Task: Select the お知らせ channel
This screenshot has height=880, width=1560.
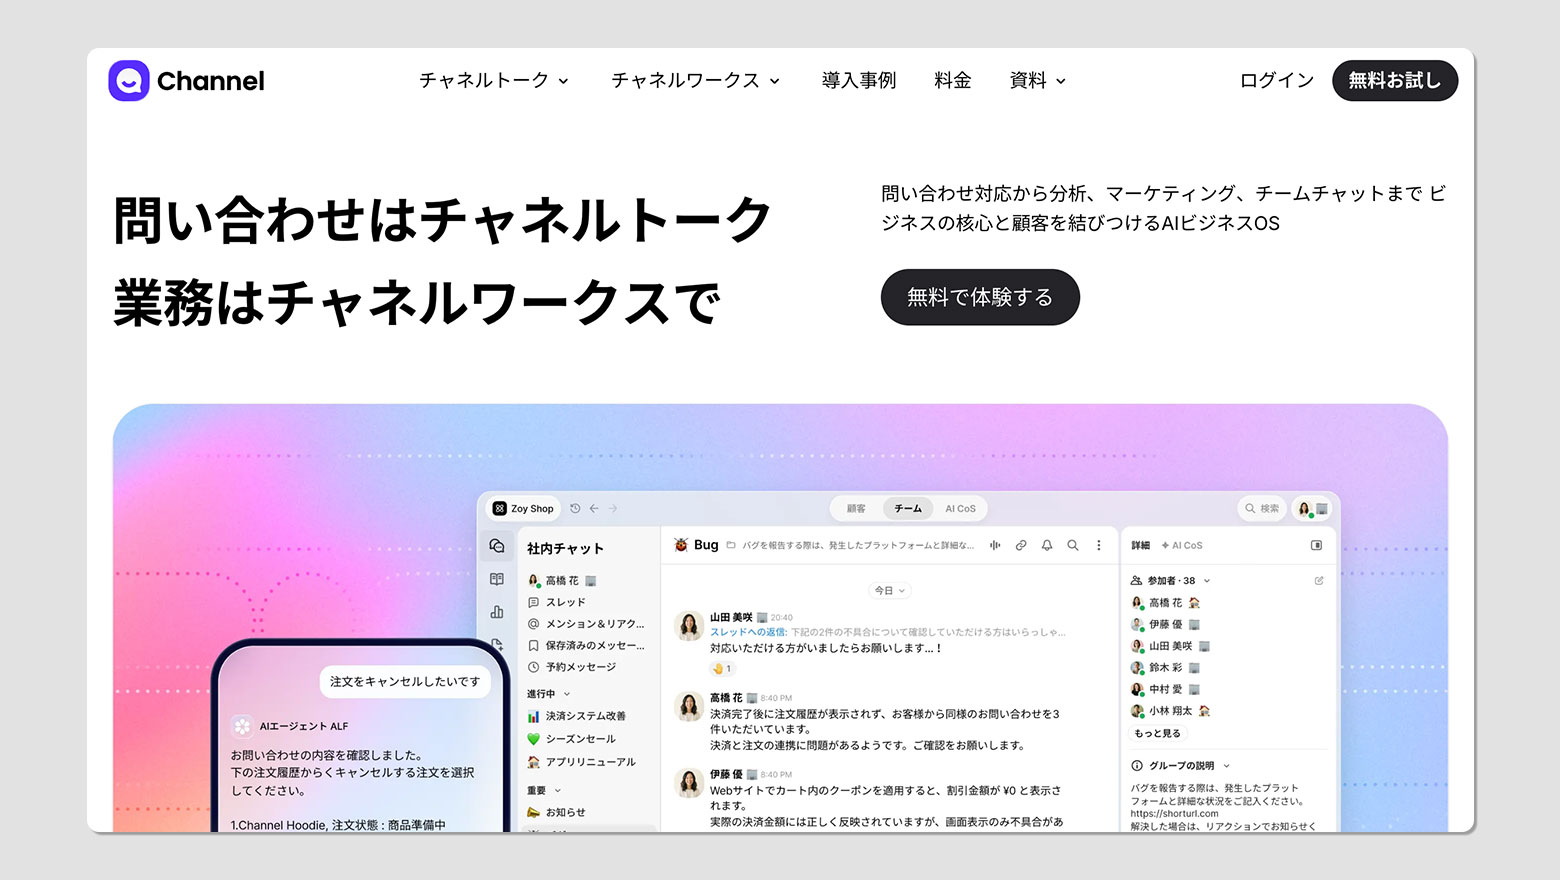Action: click(557, 812)
